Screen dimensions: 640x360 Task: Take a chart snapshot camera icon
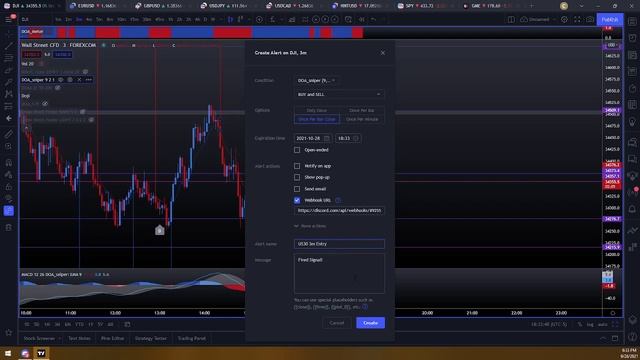(590, 20)
